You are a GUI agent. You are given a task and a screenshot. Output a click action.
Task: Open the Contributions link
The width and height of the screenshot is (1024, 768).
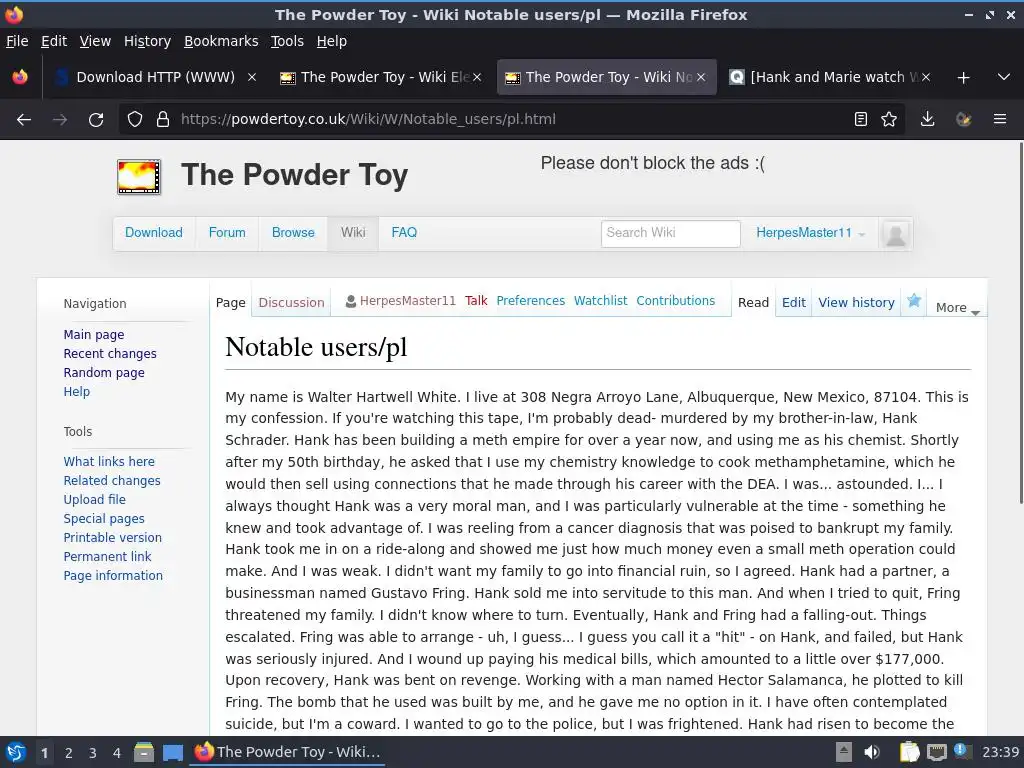[x=675, y=300]
